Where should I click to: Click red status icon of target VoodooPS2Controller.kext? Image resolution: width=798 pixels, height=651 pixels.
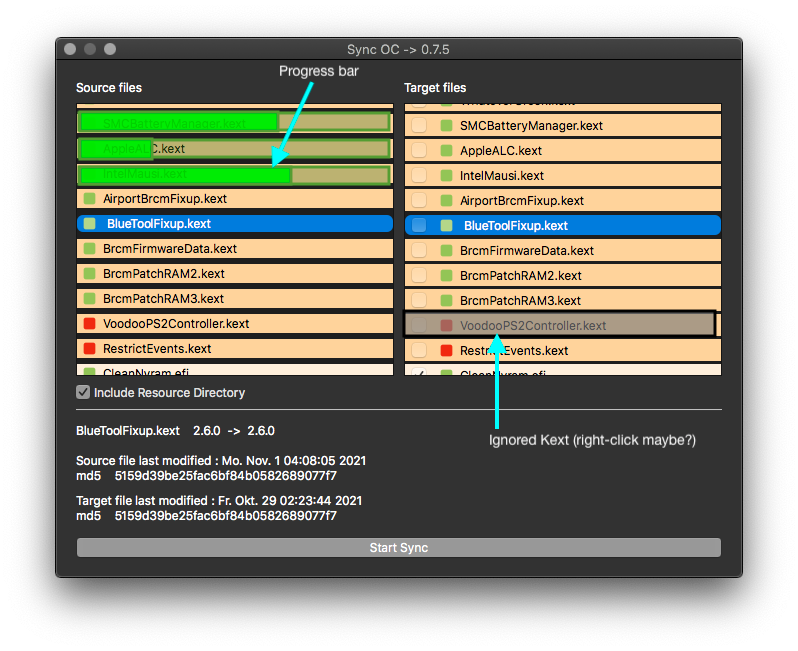pos(446,325)
